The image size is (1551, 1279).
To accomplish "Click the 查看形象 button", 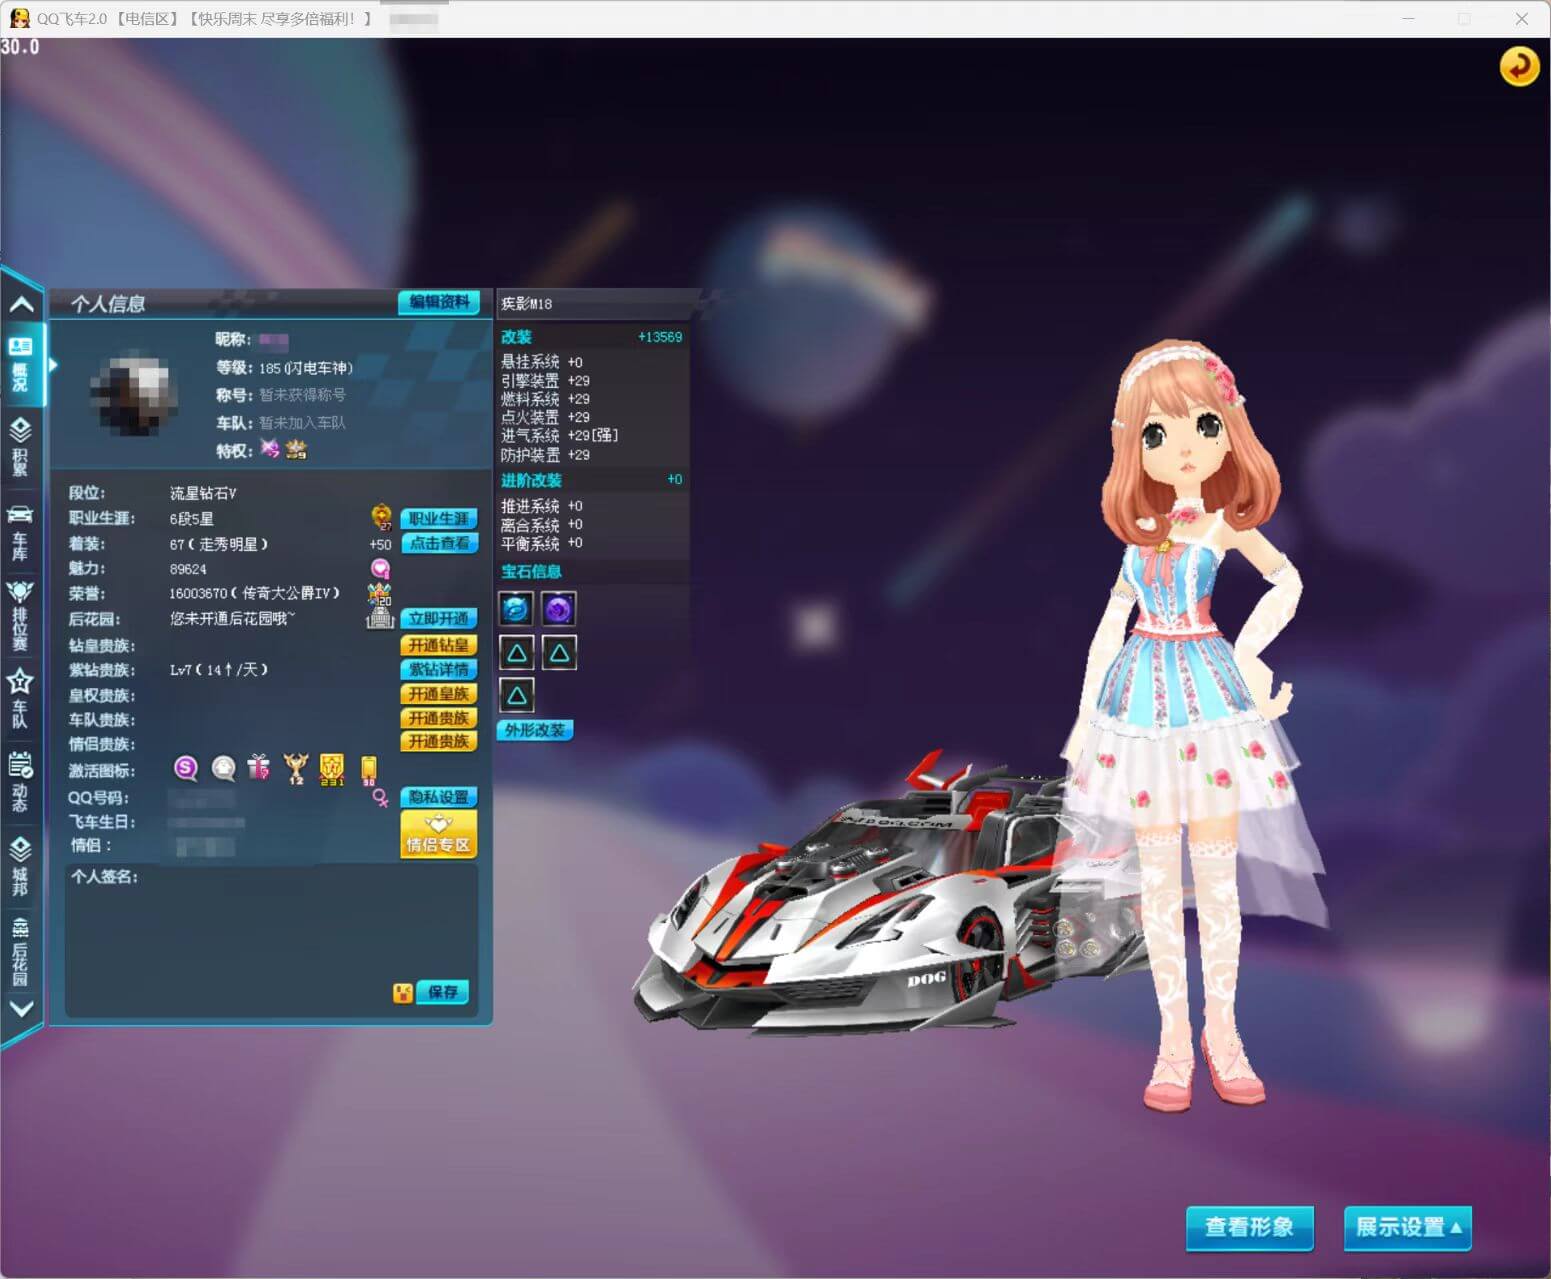I will tap(1249, 1228).
